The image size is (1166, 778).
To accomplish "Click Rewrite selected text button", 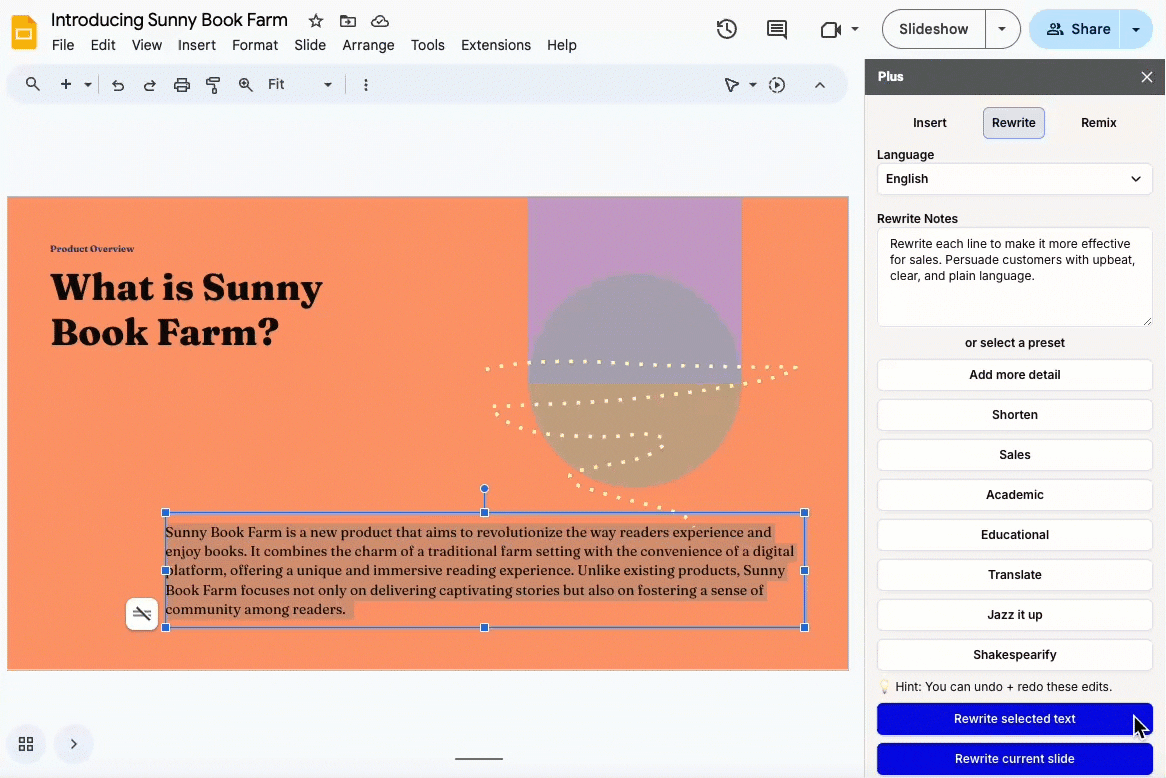I will (1014, 719).
